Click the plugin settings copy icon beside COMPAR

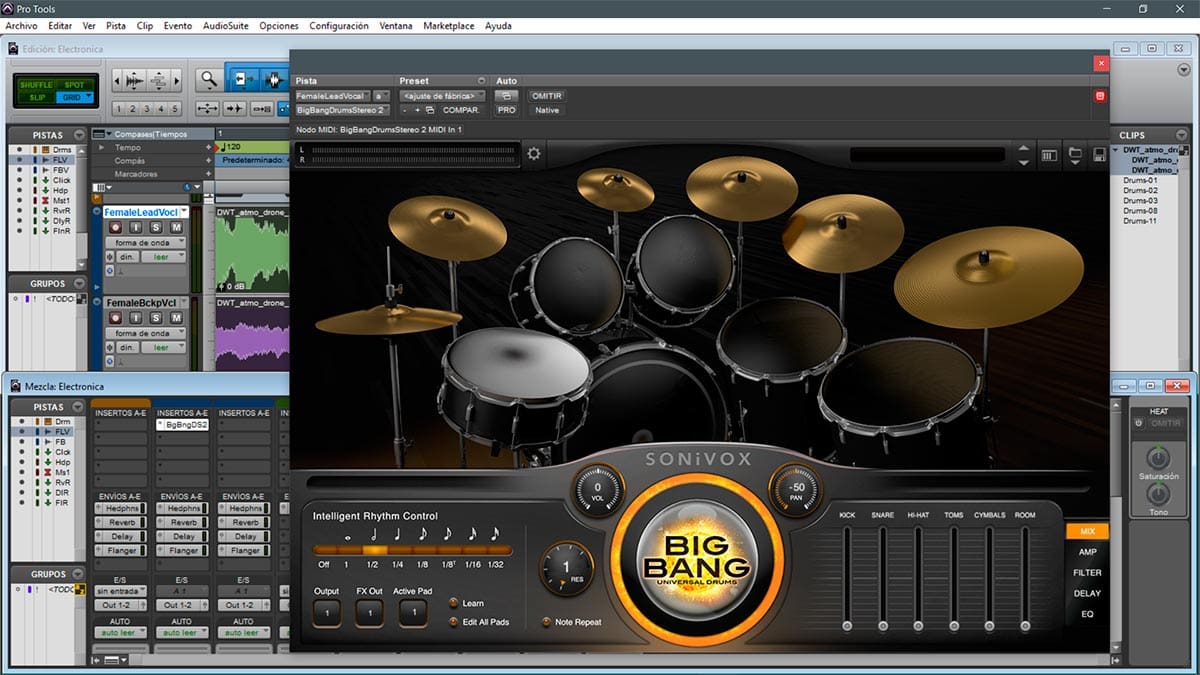coord(430,110)
